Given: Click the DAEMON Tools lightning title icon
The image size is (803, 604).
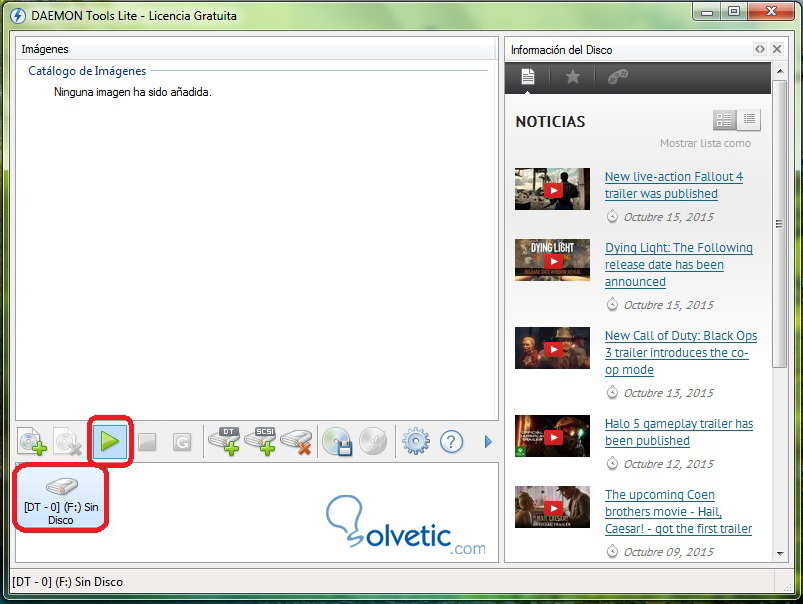Looking at the screenshot, I should (18, 16).
